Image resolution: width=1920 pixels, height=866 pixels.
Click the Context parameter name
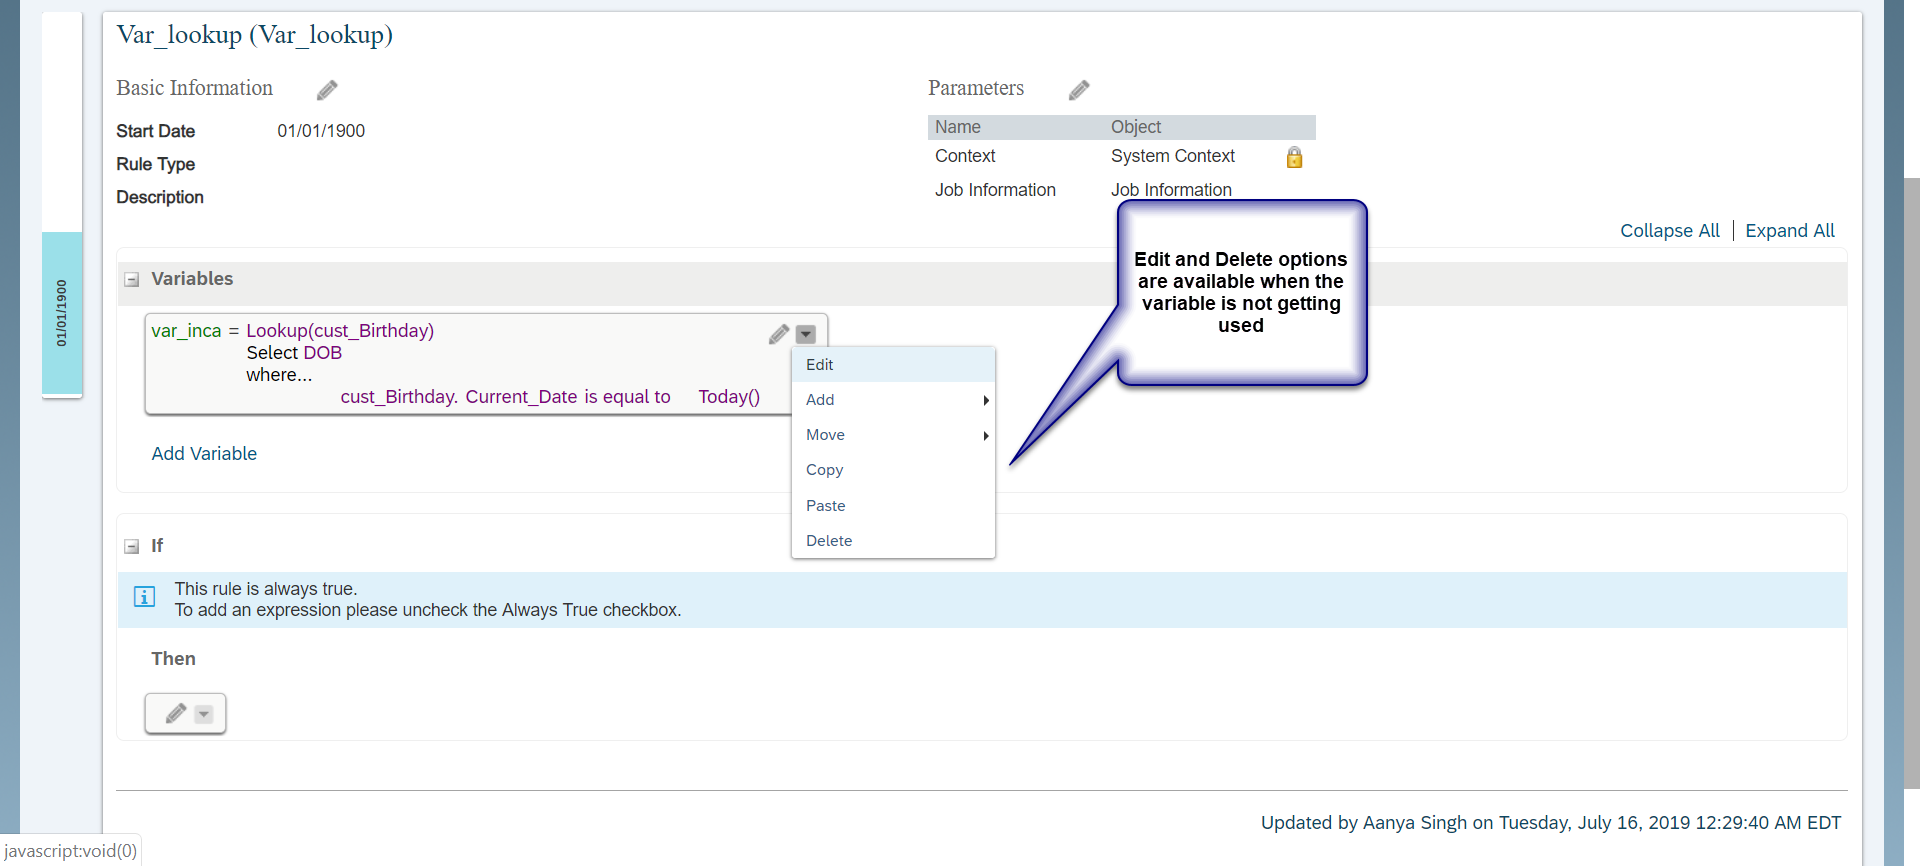[965, 156]
